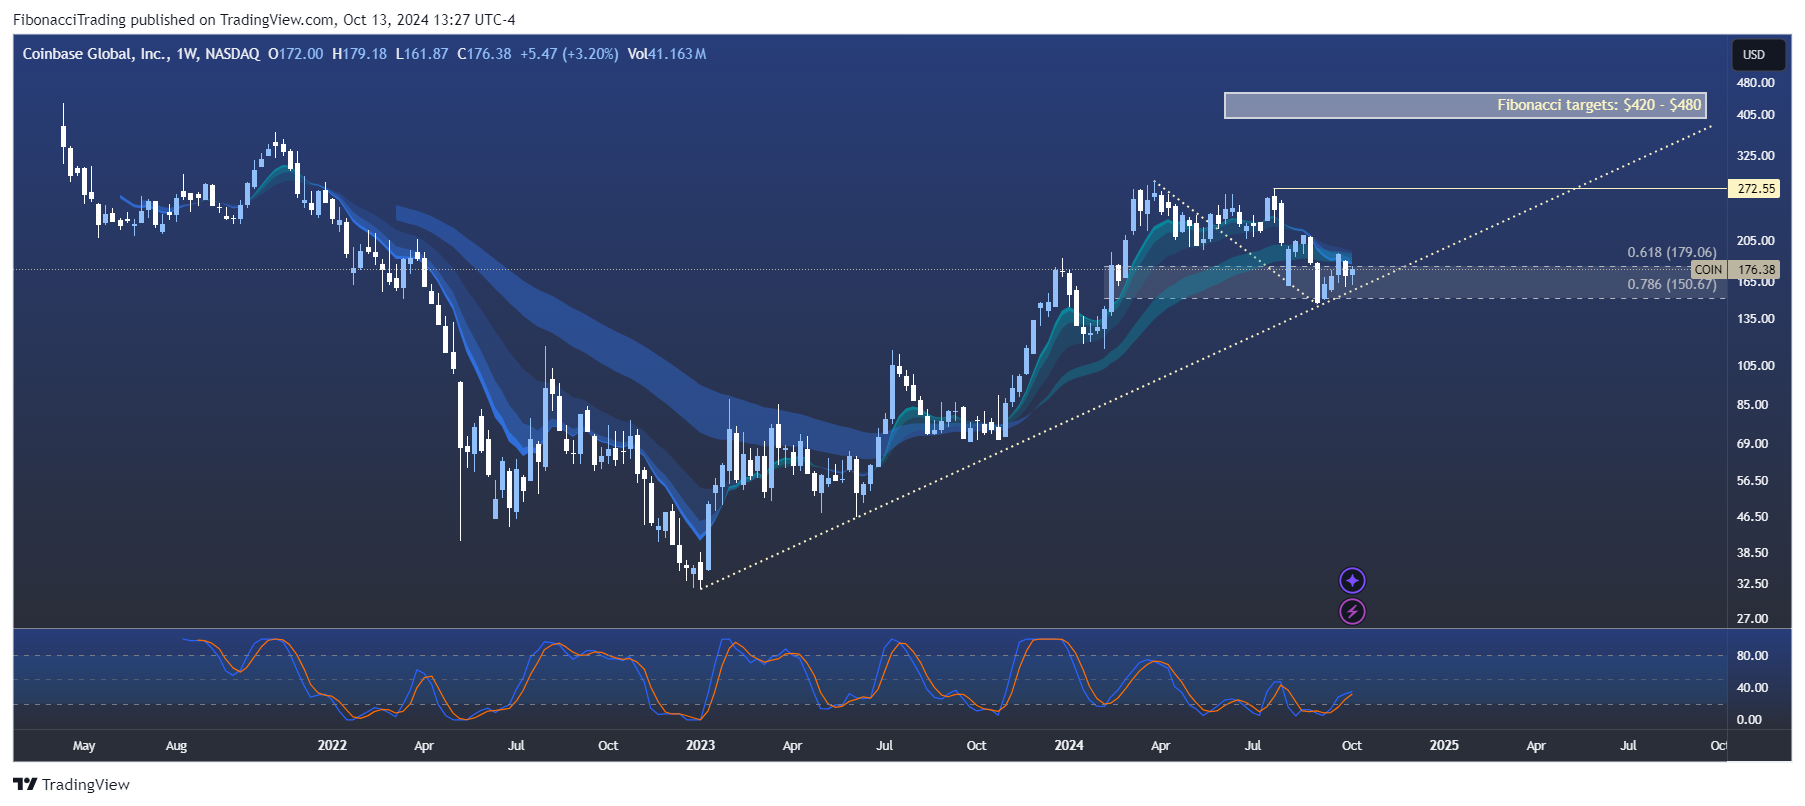Click the 0.618 (179.06) Fibonacci level label
Viewport: 1805px width, 806px height.
tap(1671, 252)
